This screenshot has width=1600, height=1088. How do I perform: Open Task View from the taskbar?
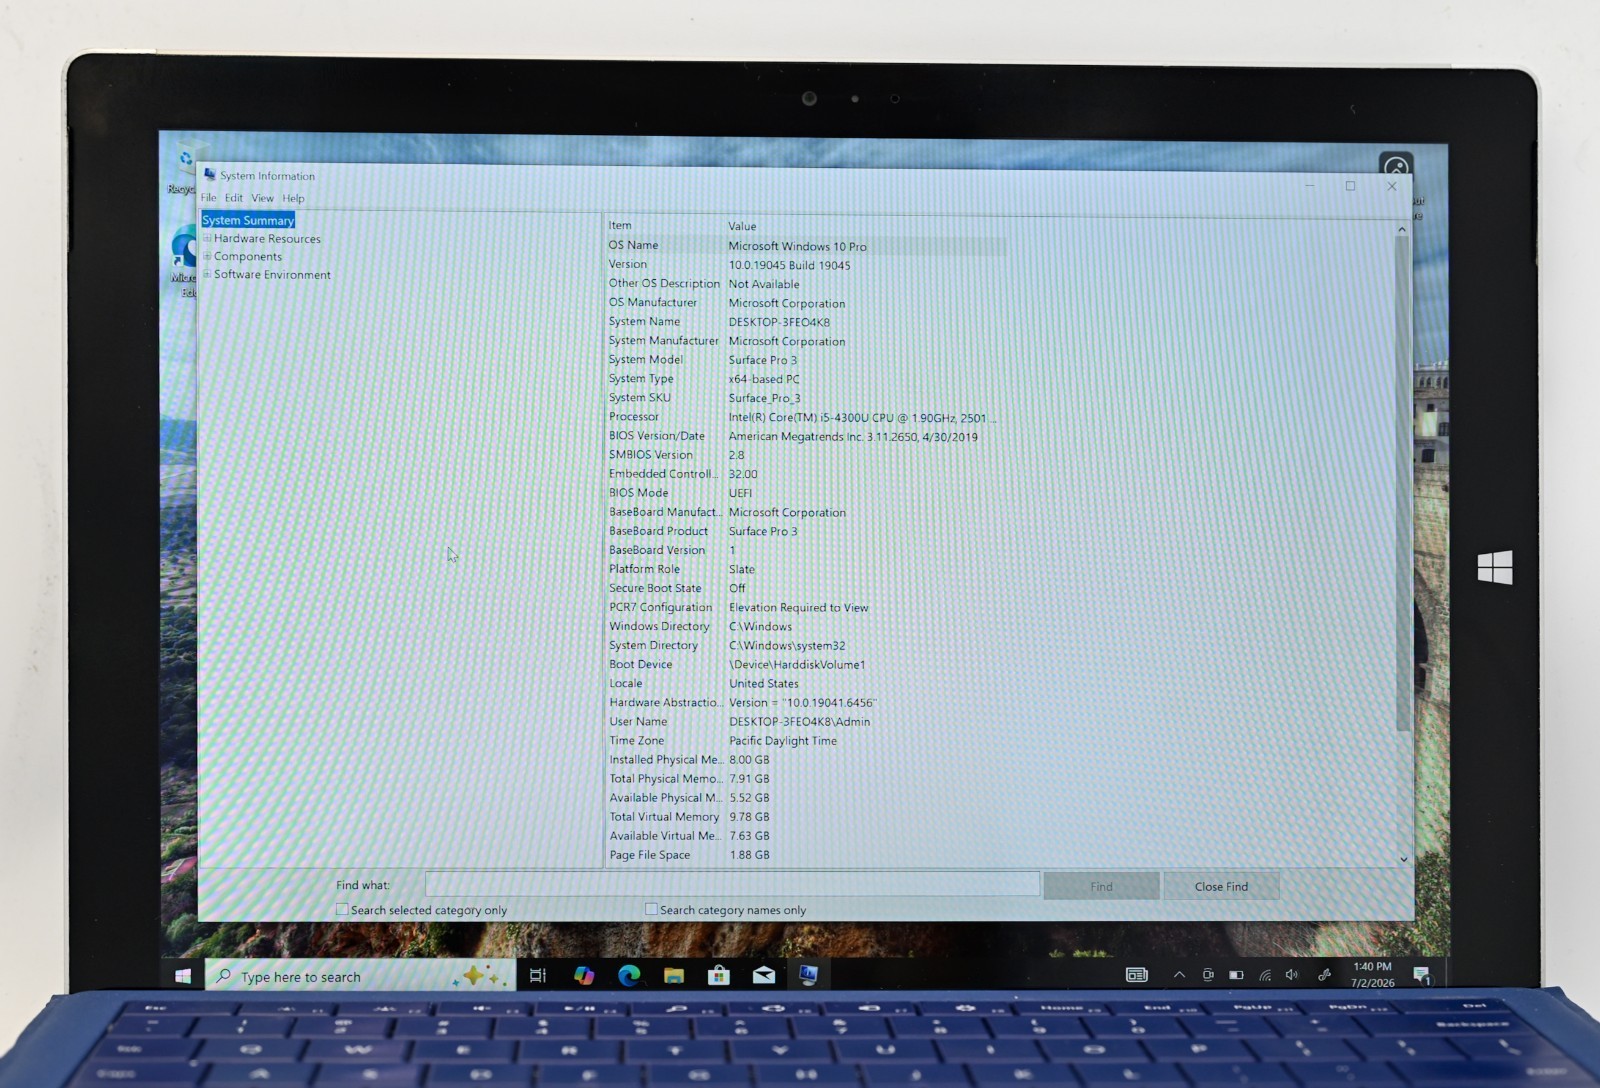pyautogui.click(x=538, y=976)
